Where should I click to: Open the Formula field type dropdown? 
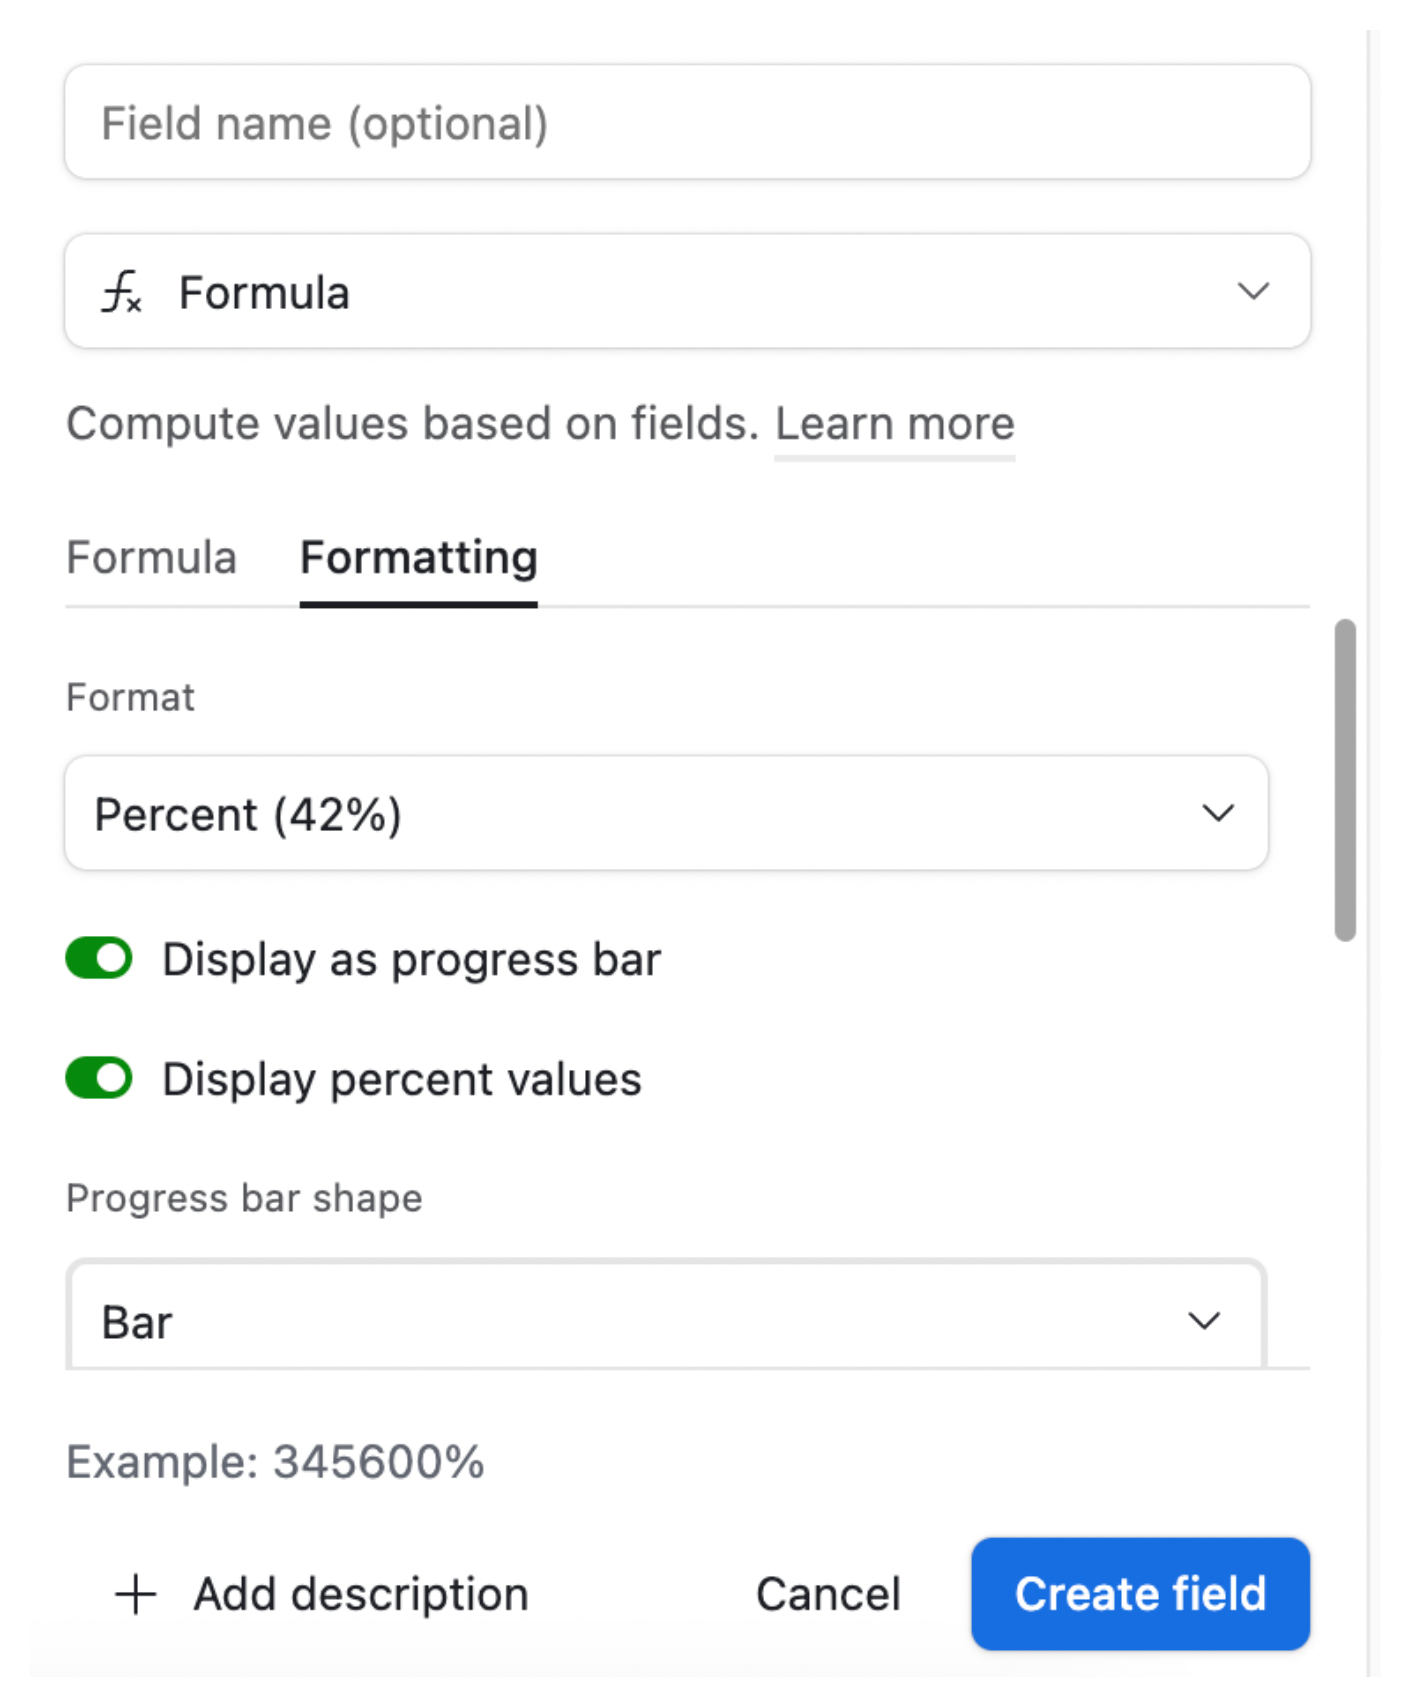687,291
